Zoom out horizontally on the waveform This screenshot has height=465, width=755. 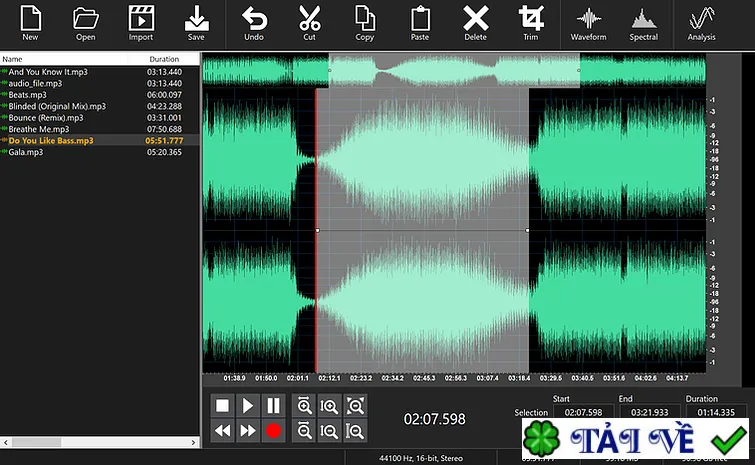pyautogui.click(x=304, y=430)
